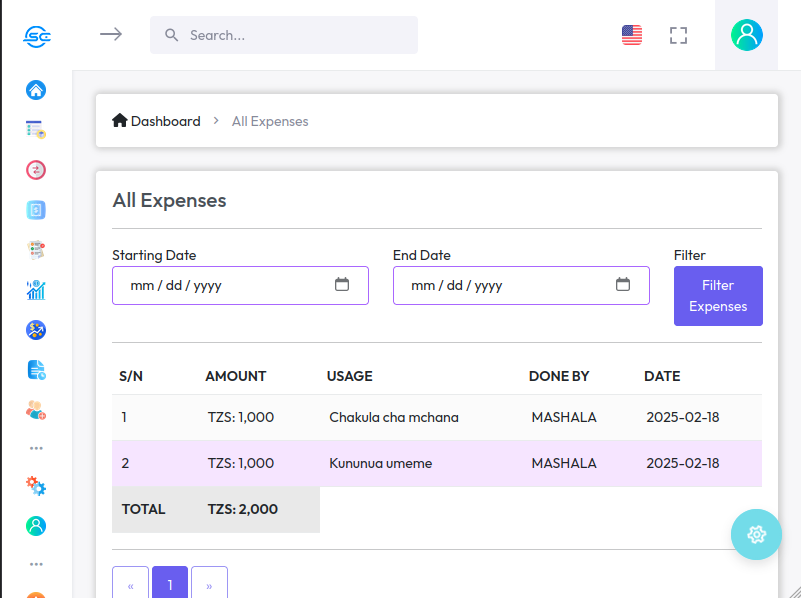This screenshot has height=598, width=801.
Task: Go to next page with » button
Action: pyautogui.click(x=209, y=585)
